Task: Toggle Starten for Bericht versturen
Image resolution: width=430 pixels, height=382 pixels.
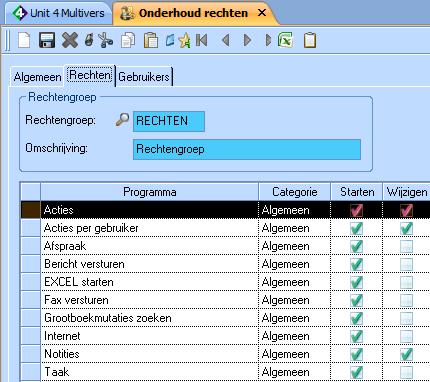Action: 356,264
